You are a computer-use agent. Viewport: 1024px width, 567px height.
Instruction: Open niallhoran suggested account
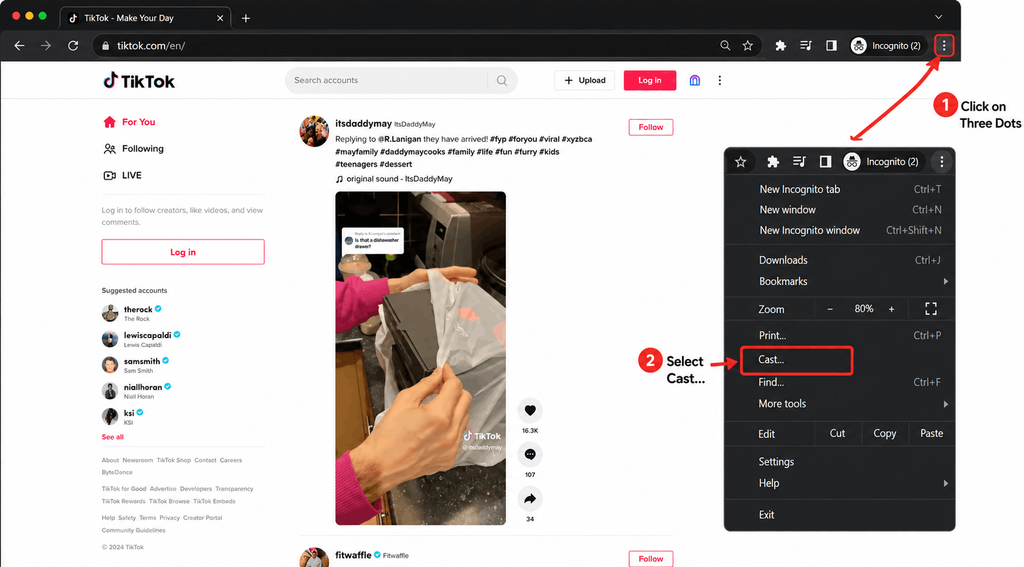[136, 391]
